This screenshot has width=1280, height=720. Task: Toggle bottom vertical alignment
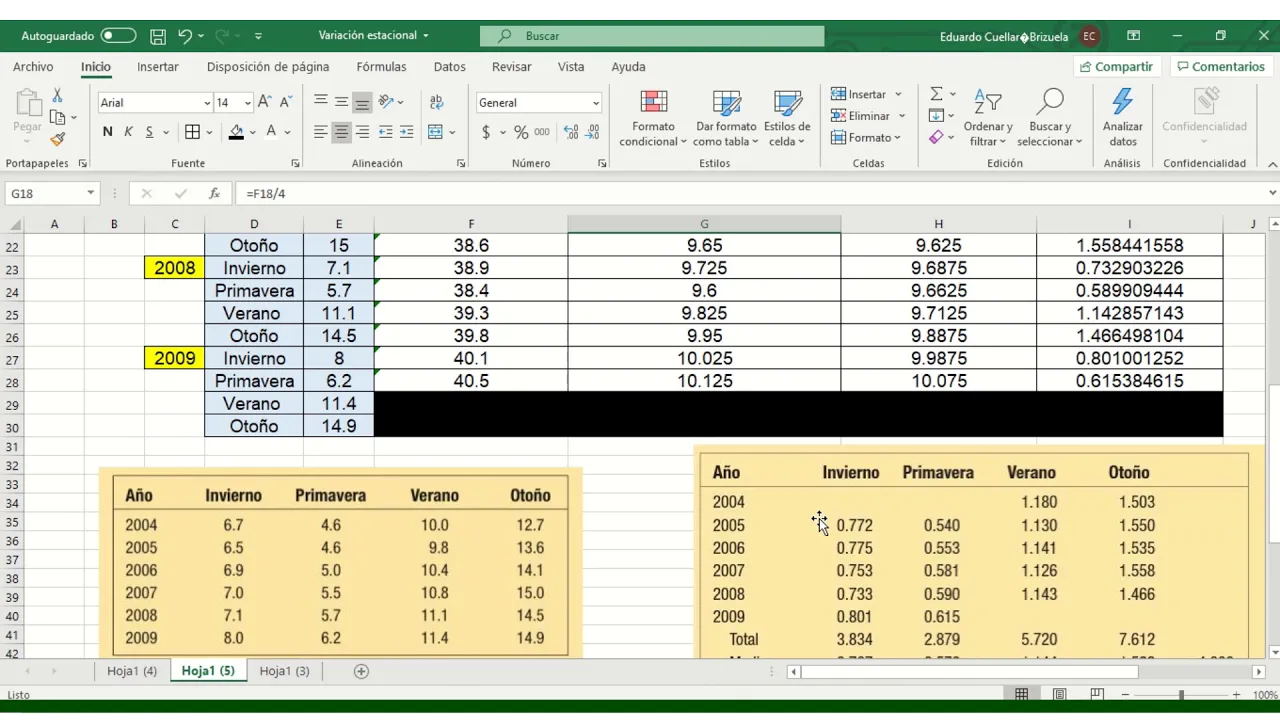(x=362, y=102)
